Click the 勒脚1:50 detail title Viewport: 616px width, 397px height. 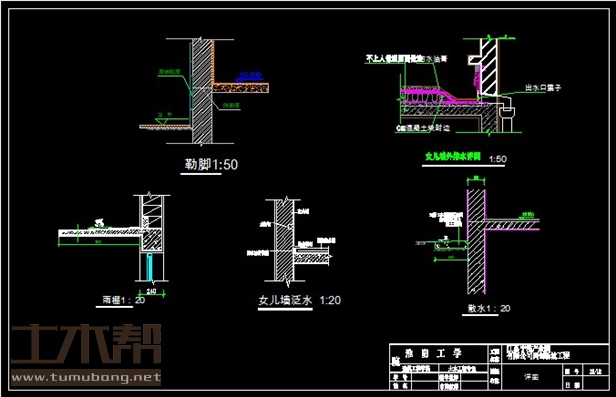[211, 164]
